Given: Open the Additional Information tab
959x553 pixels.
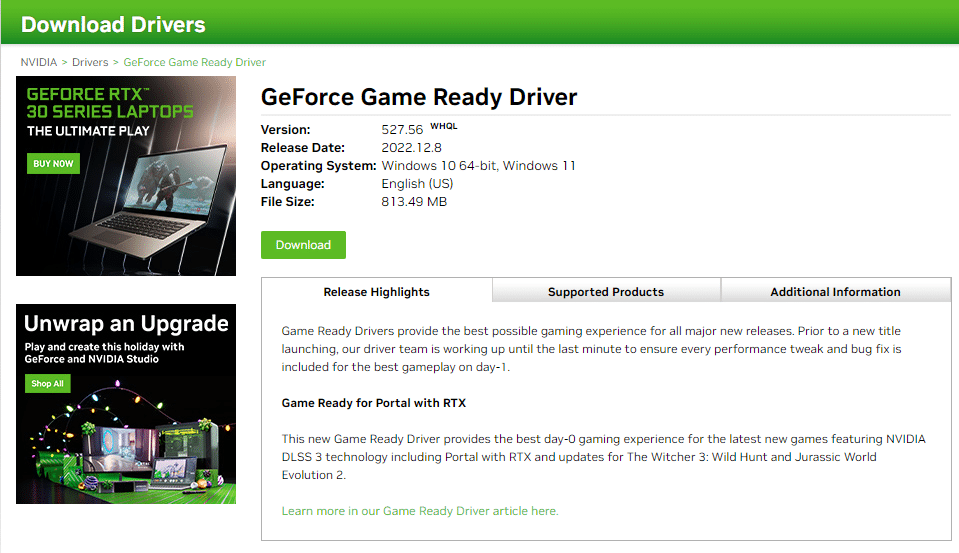Looking at the screenshot, I should click(835, 292).
